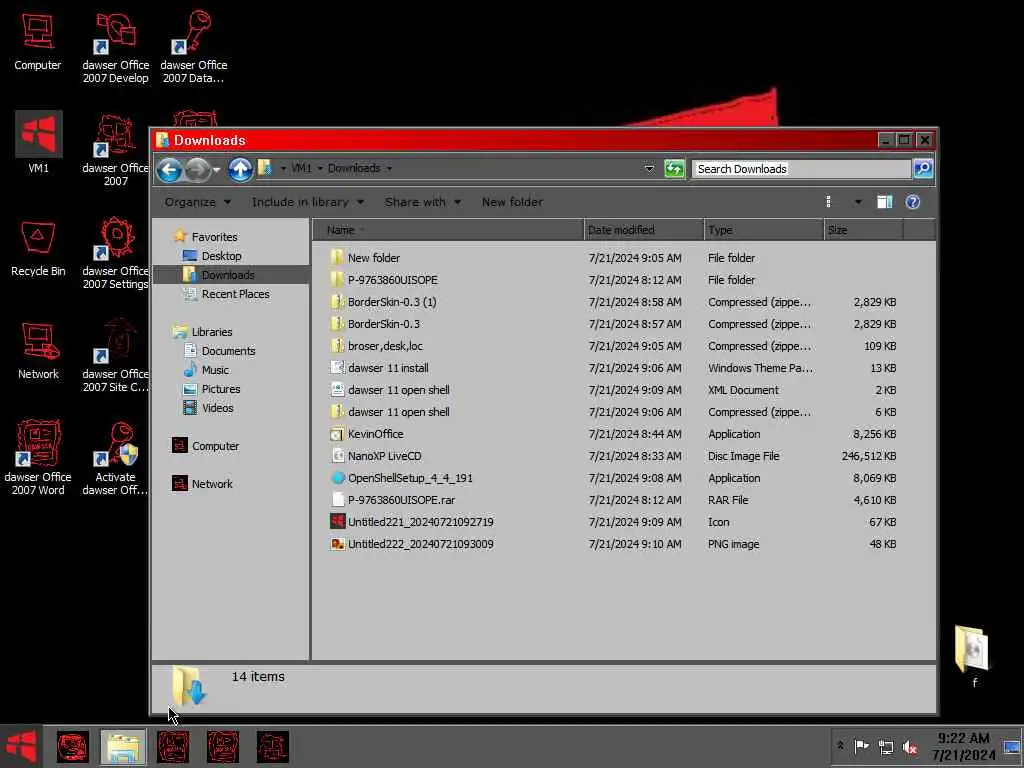Select P-9763860UISOPE.rar file
The image size is (1024, 768).
coord(614,500)
